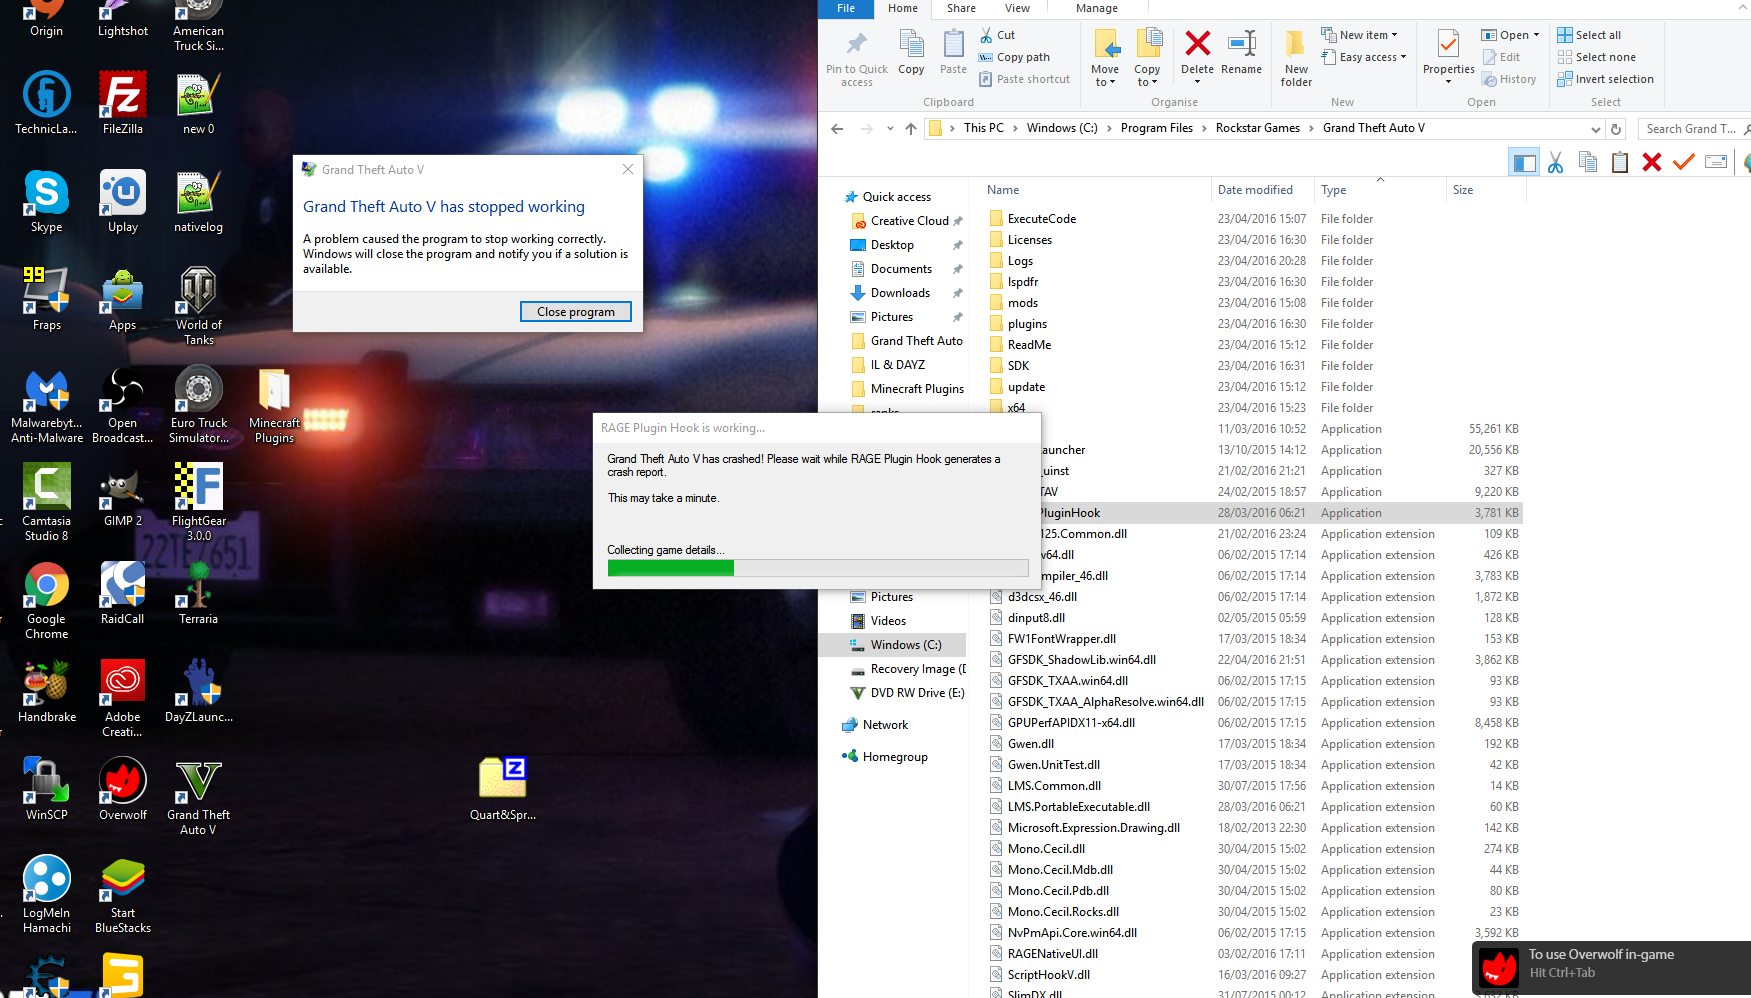Expand the breadcrumb arrow after This PC
This screenshot has width=1751, height=998.
point(1015,128)
